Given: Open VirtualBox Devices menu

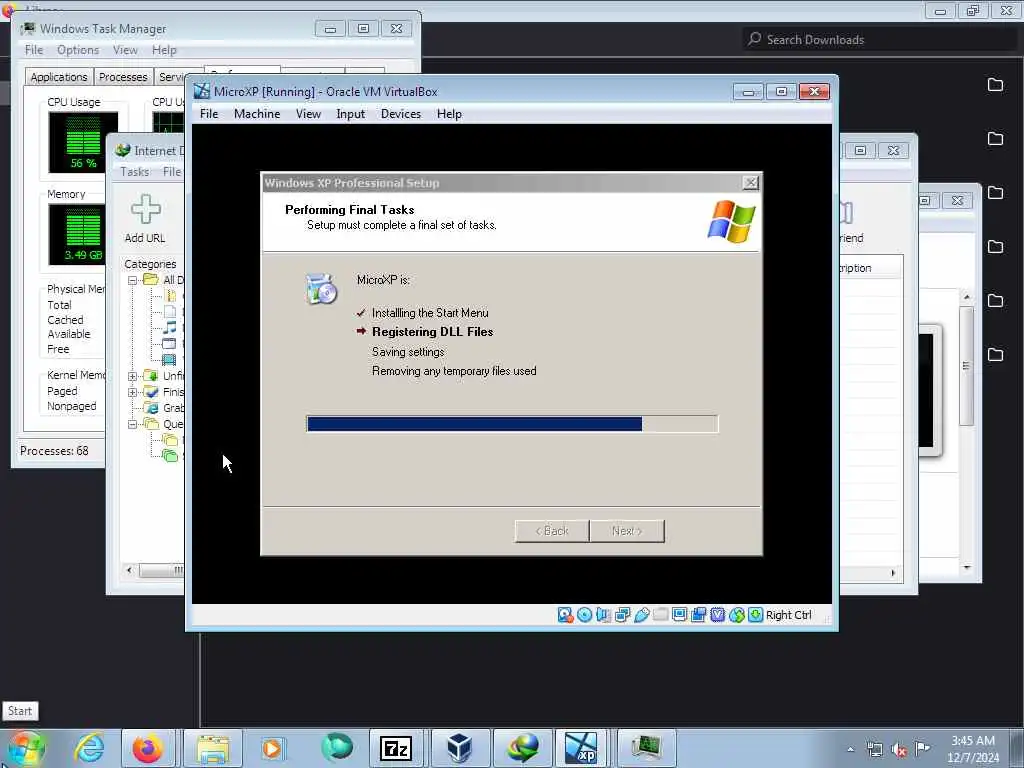Looking at the screenshot, I should pos(401,114).
